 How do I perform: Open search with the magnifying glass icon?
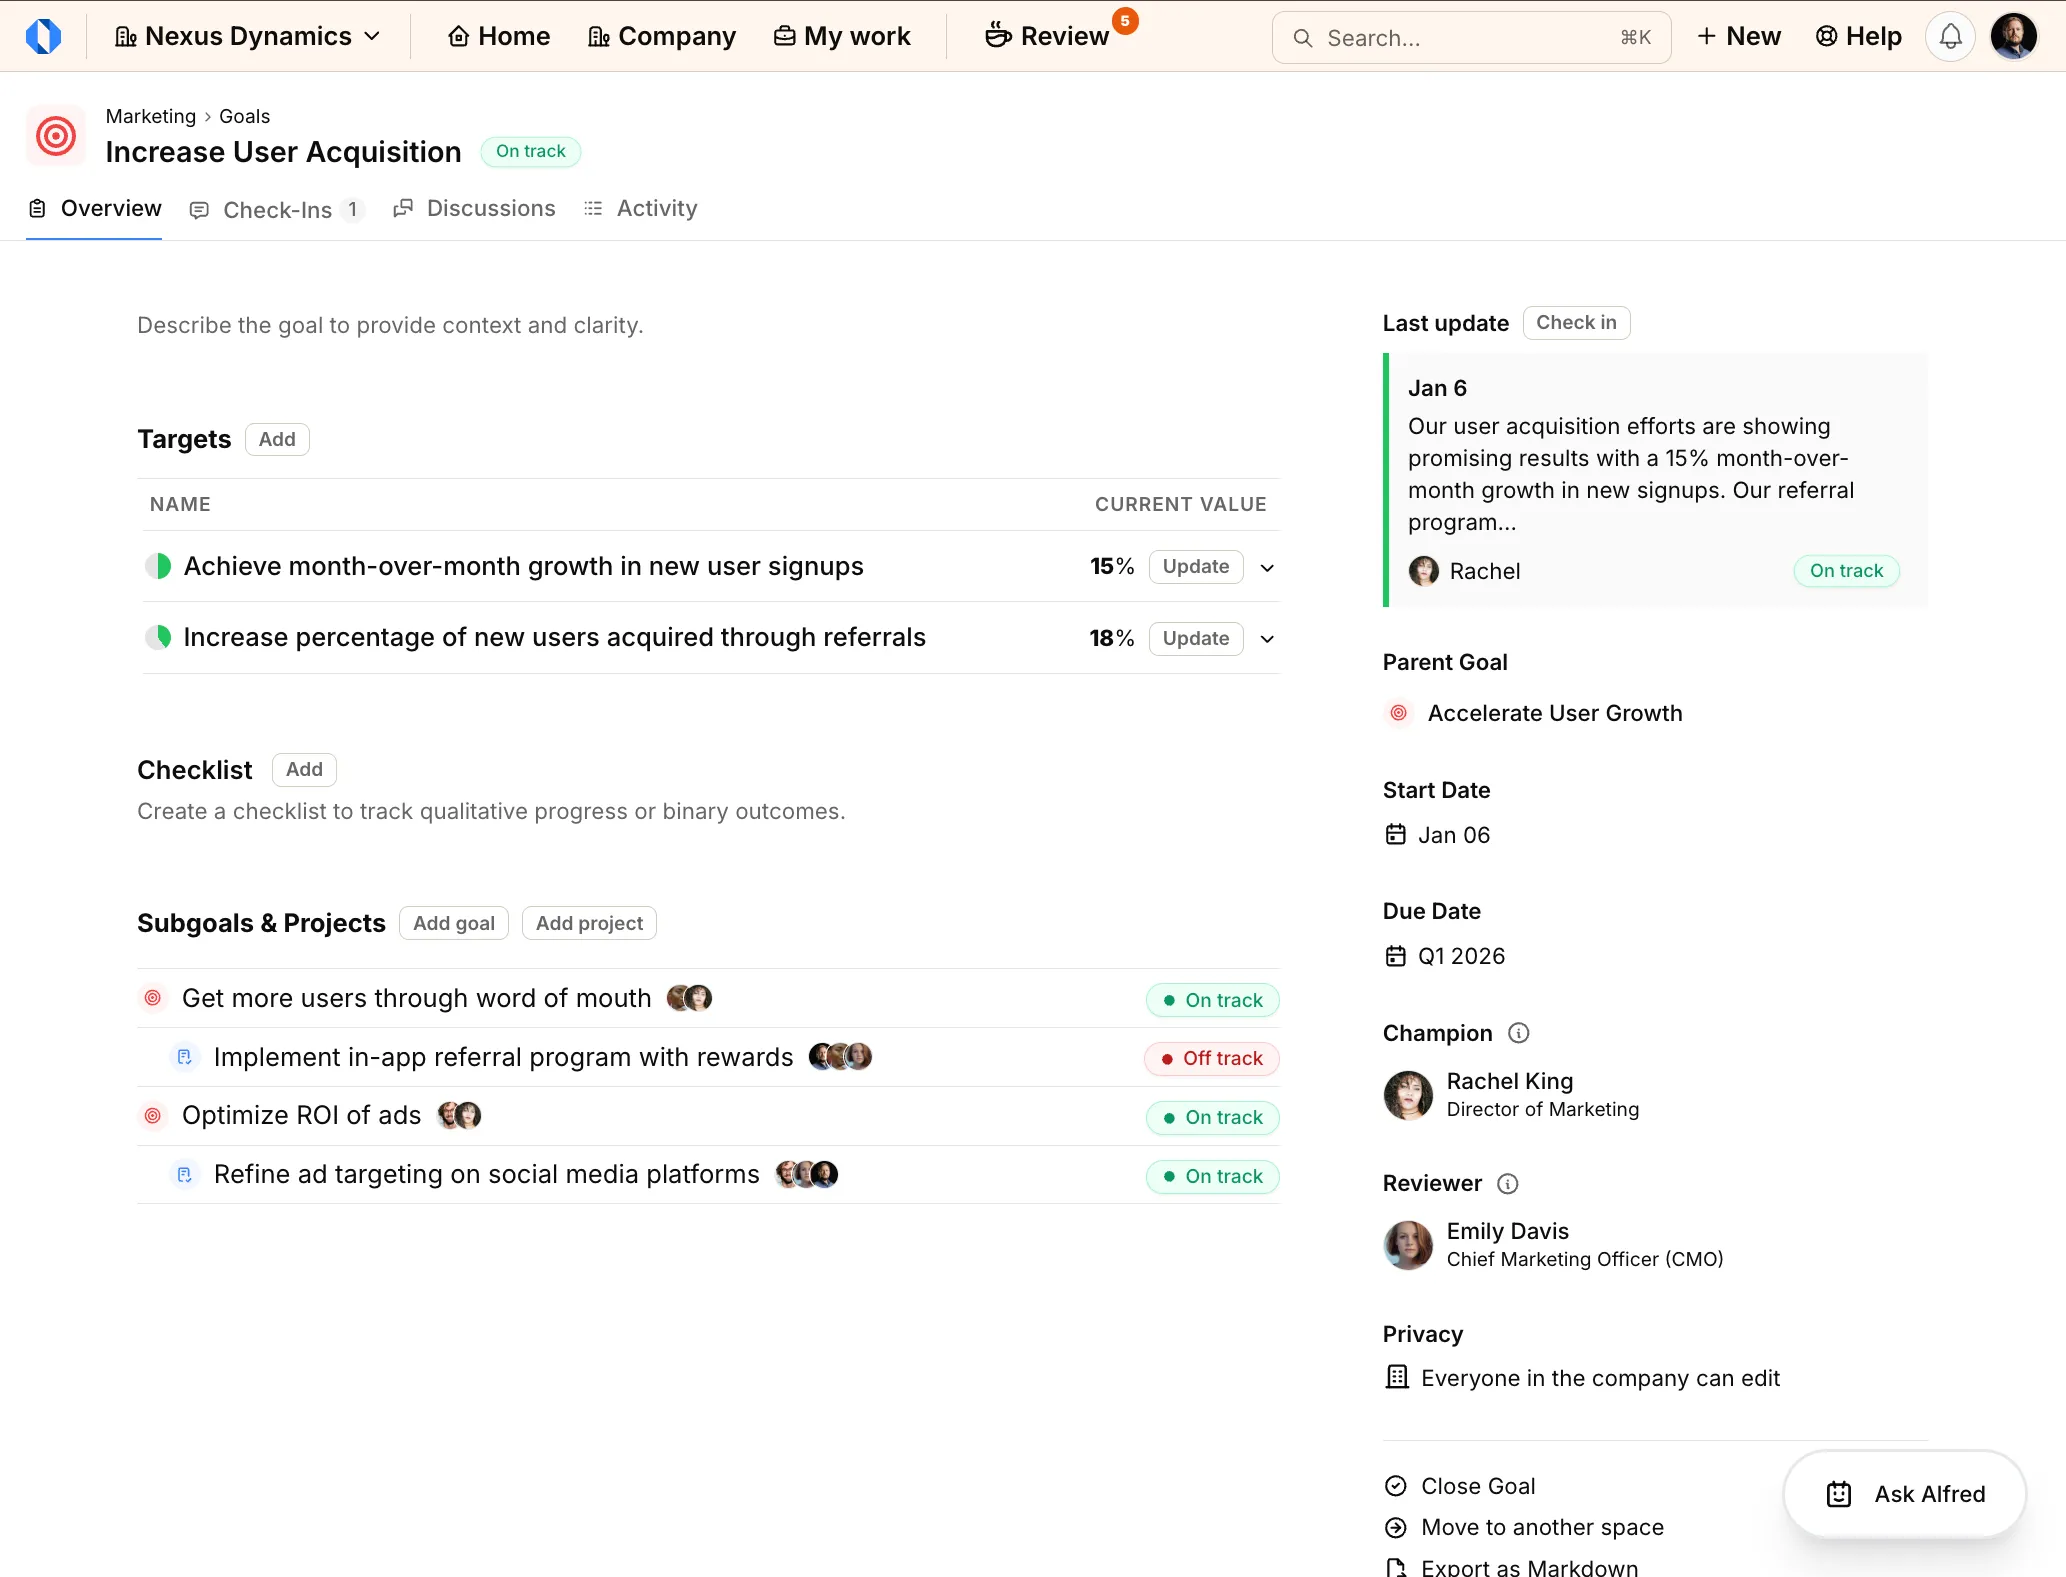pyautogui.click(x=1304, y=37)
